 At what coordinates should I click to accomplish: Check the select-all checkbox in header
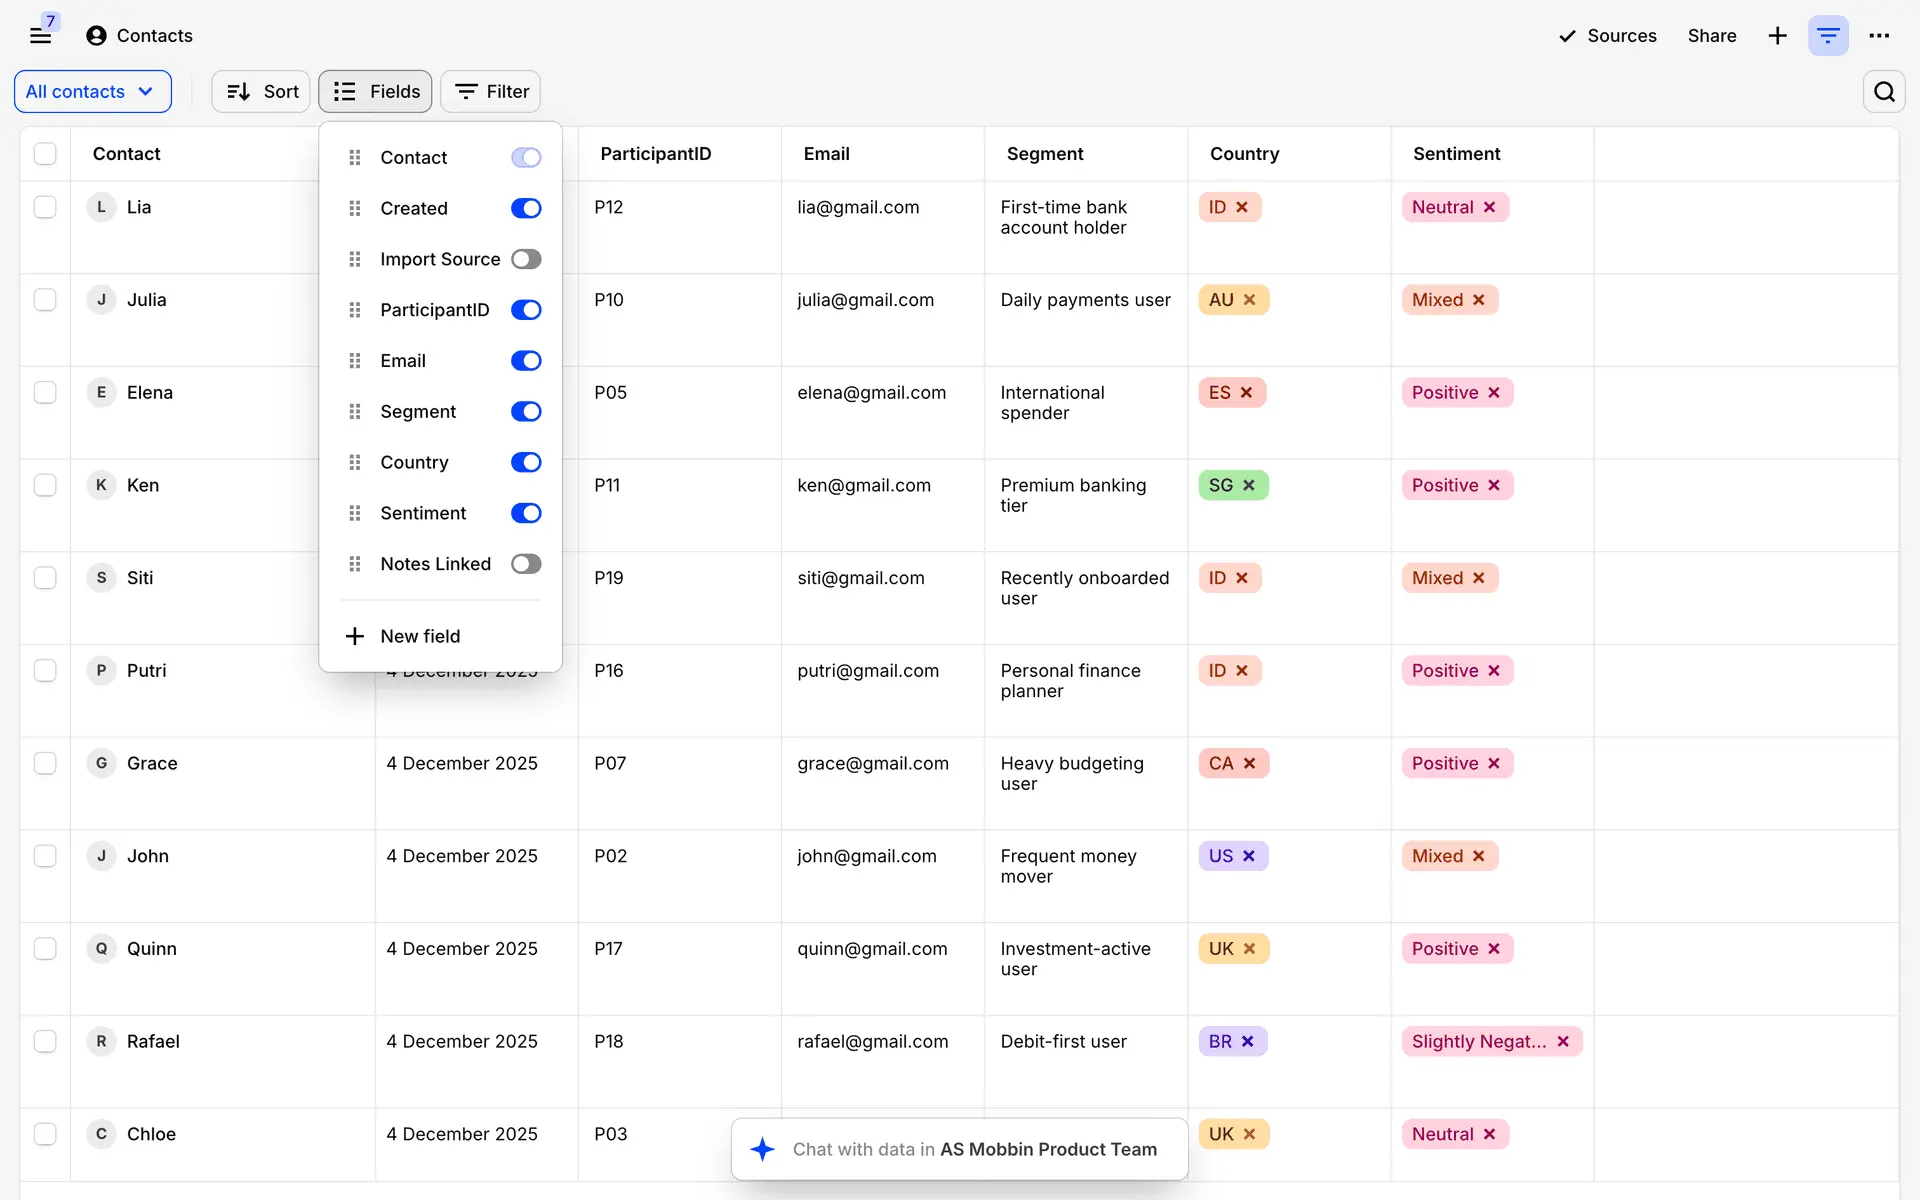coord(45,153)
